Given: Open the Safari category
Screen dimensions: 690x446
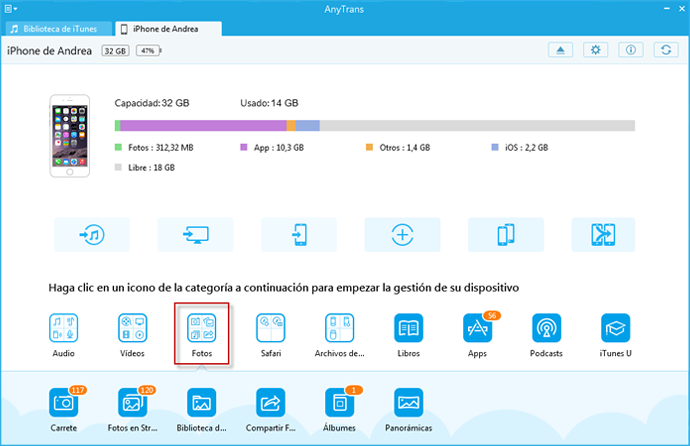Looking at the screenshot, I should [271, 328].
